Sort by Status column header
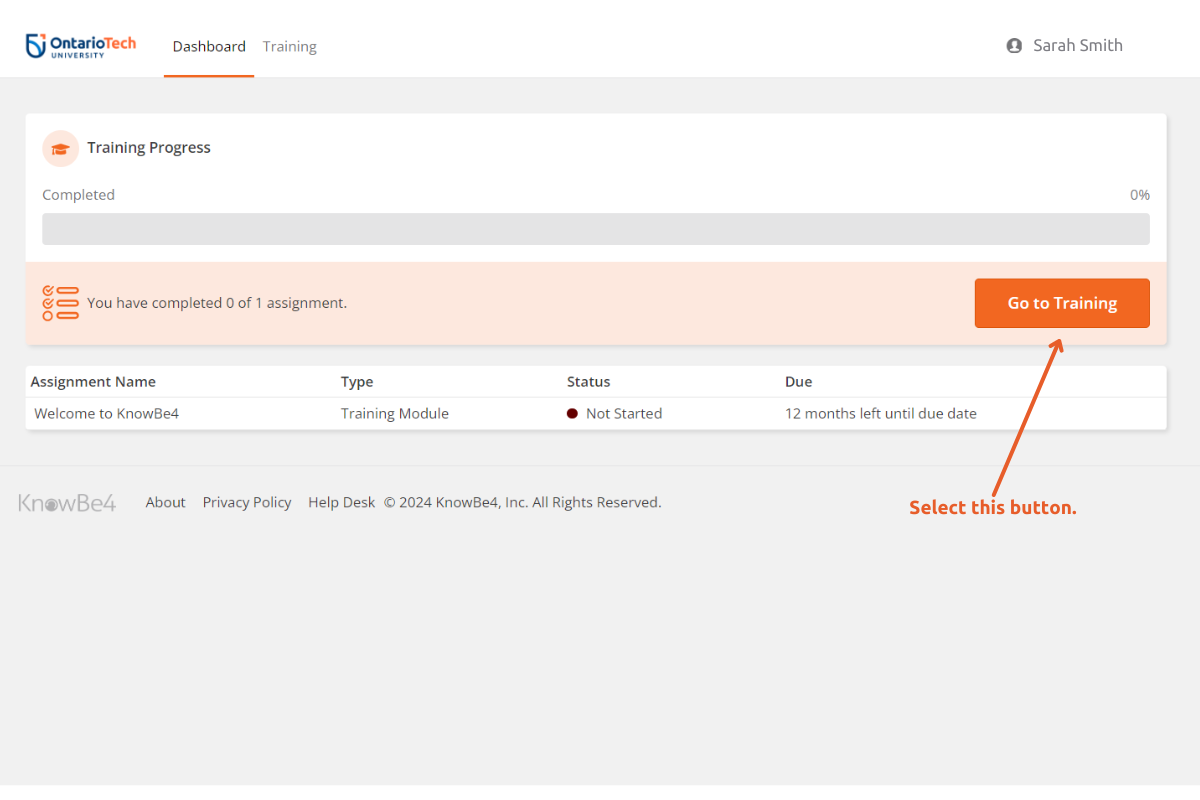 588,382
